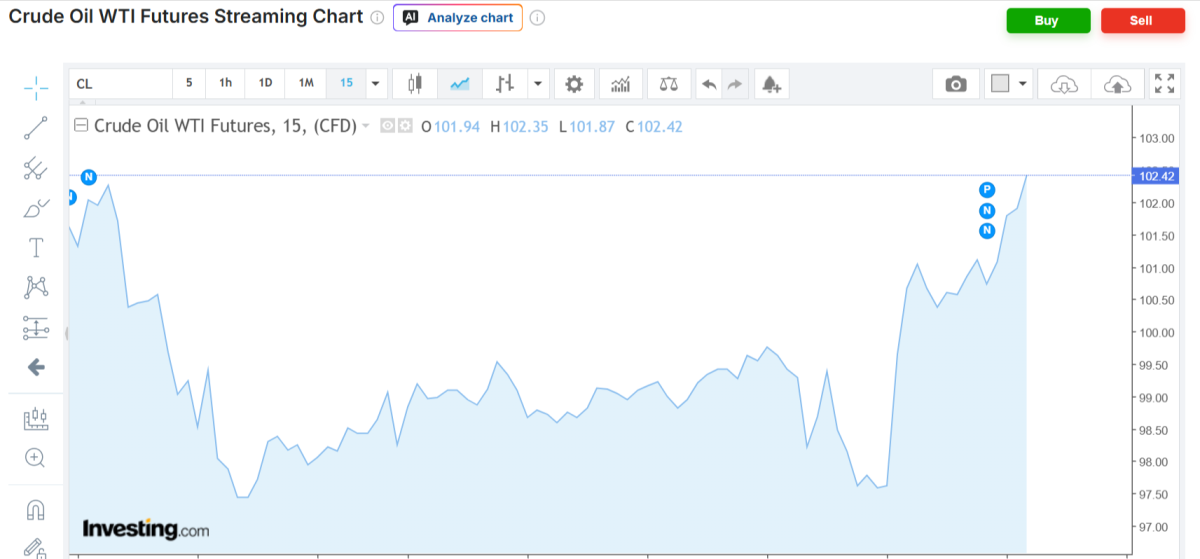
Task: Click the red Sell button
Action: pyautogui.click(x=1141, y=20)
